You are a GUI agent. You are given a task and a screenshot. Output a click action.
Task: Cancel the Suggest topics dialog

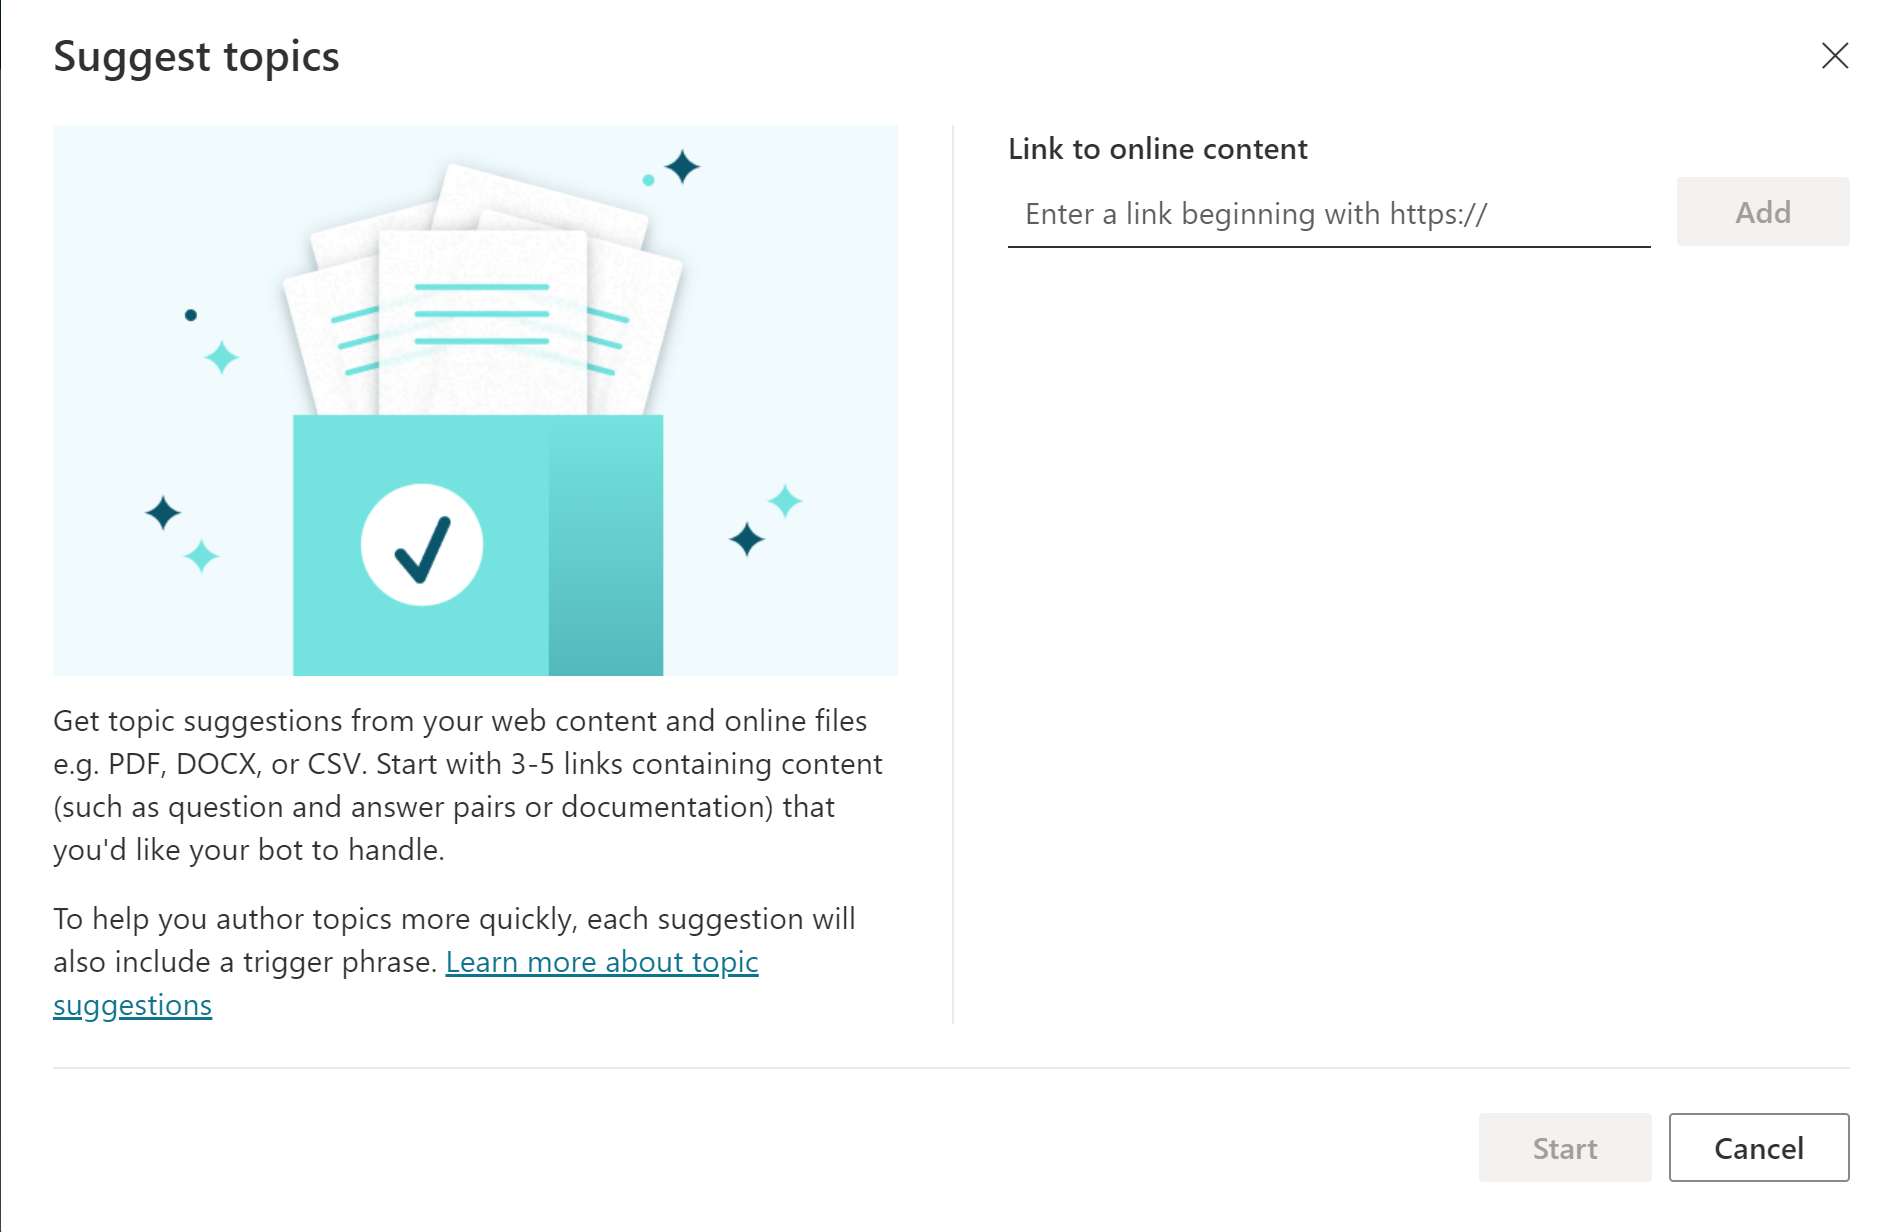[1758, 1148]
